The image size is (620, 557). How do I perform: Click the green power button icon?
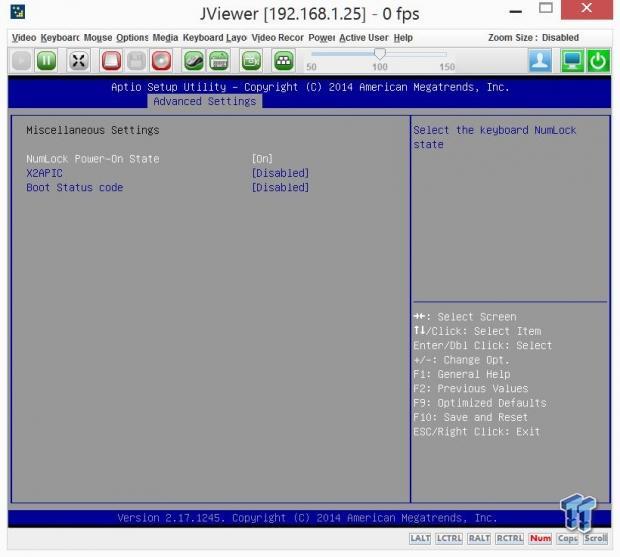pyautogui.click(x=598, y=60)
